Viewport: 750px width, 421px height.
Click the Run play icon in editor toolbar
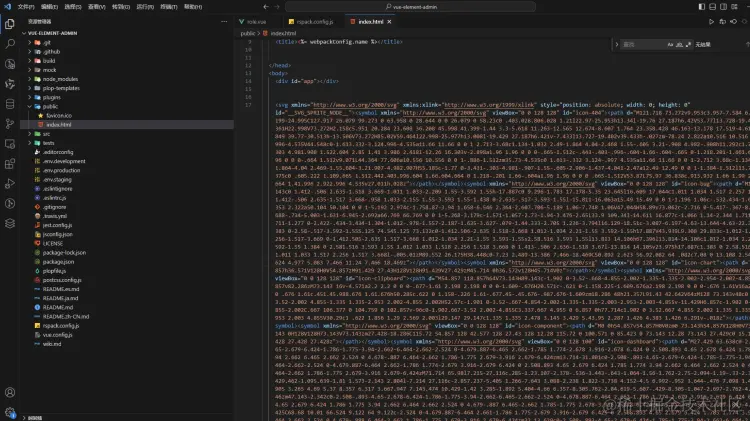(711, 22)
